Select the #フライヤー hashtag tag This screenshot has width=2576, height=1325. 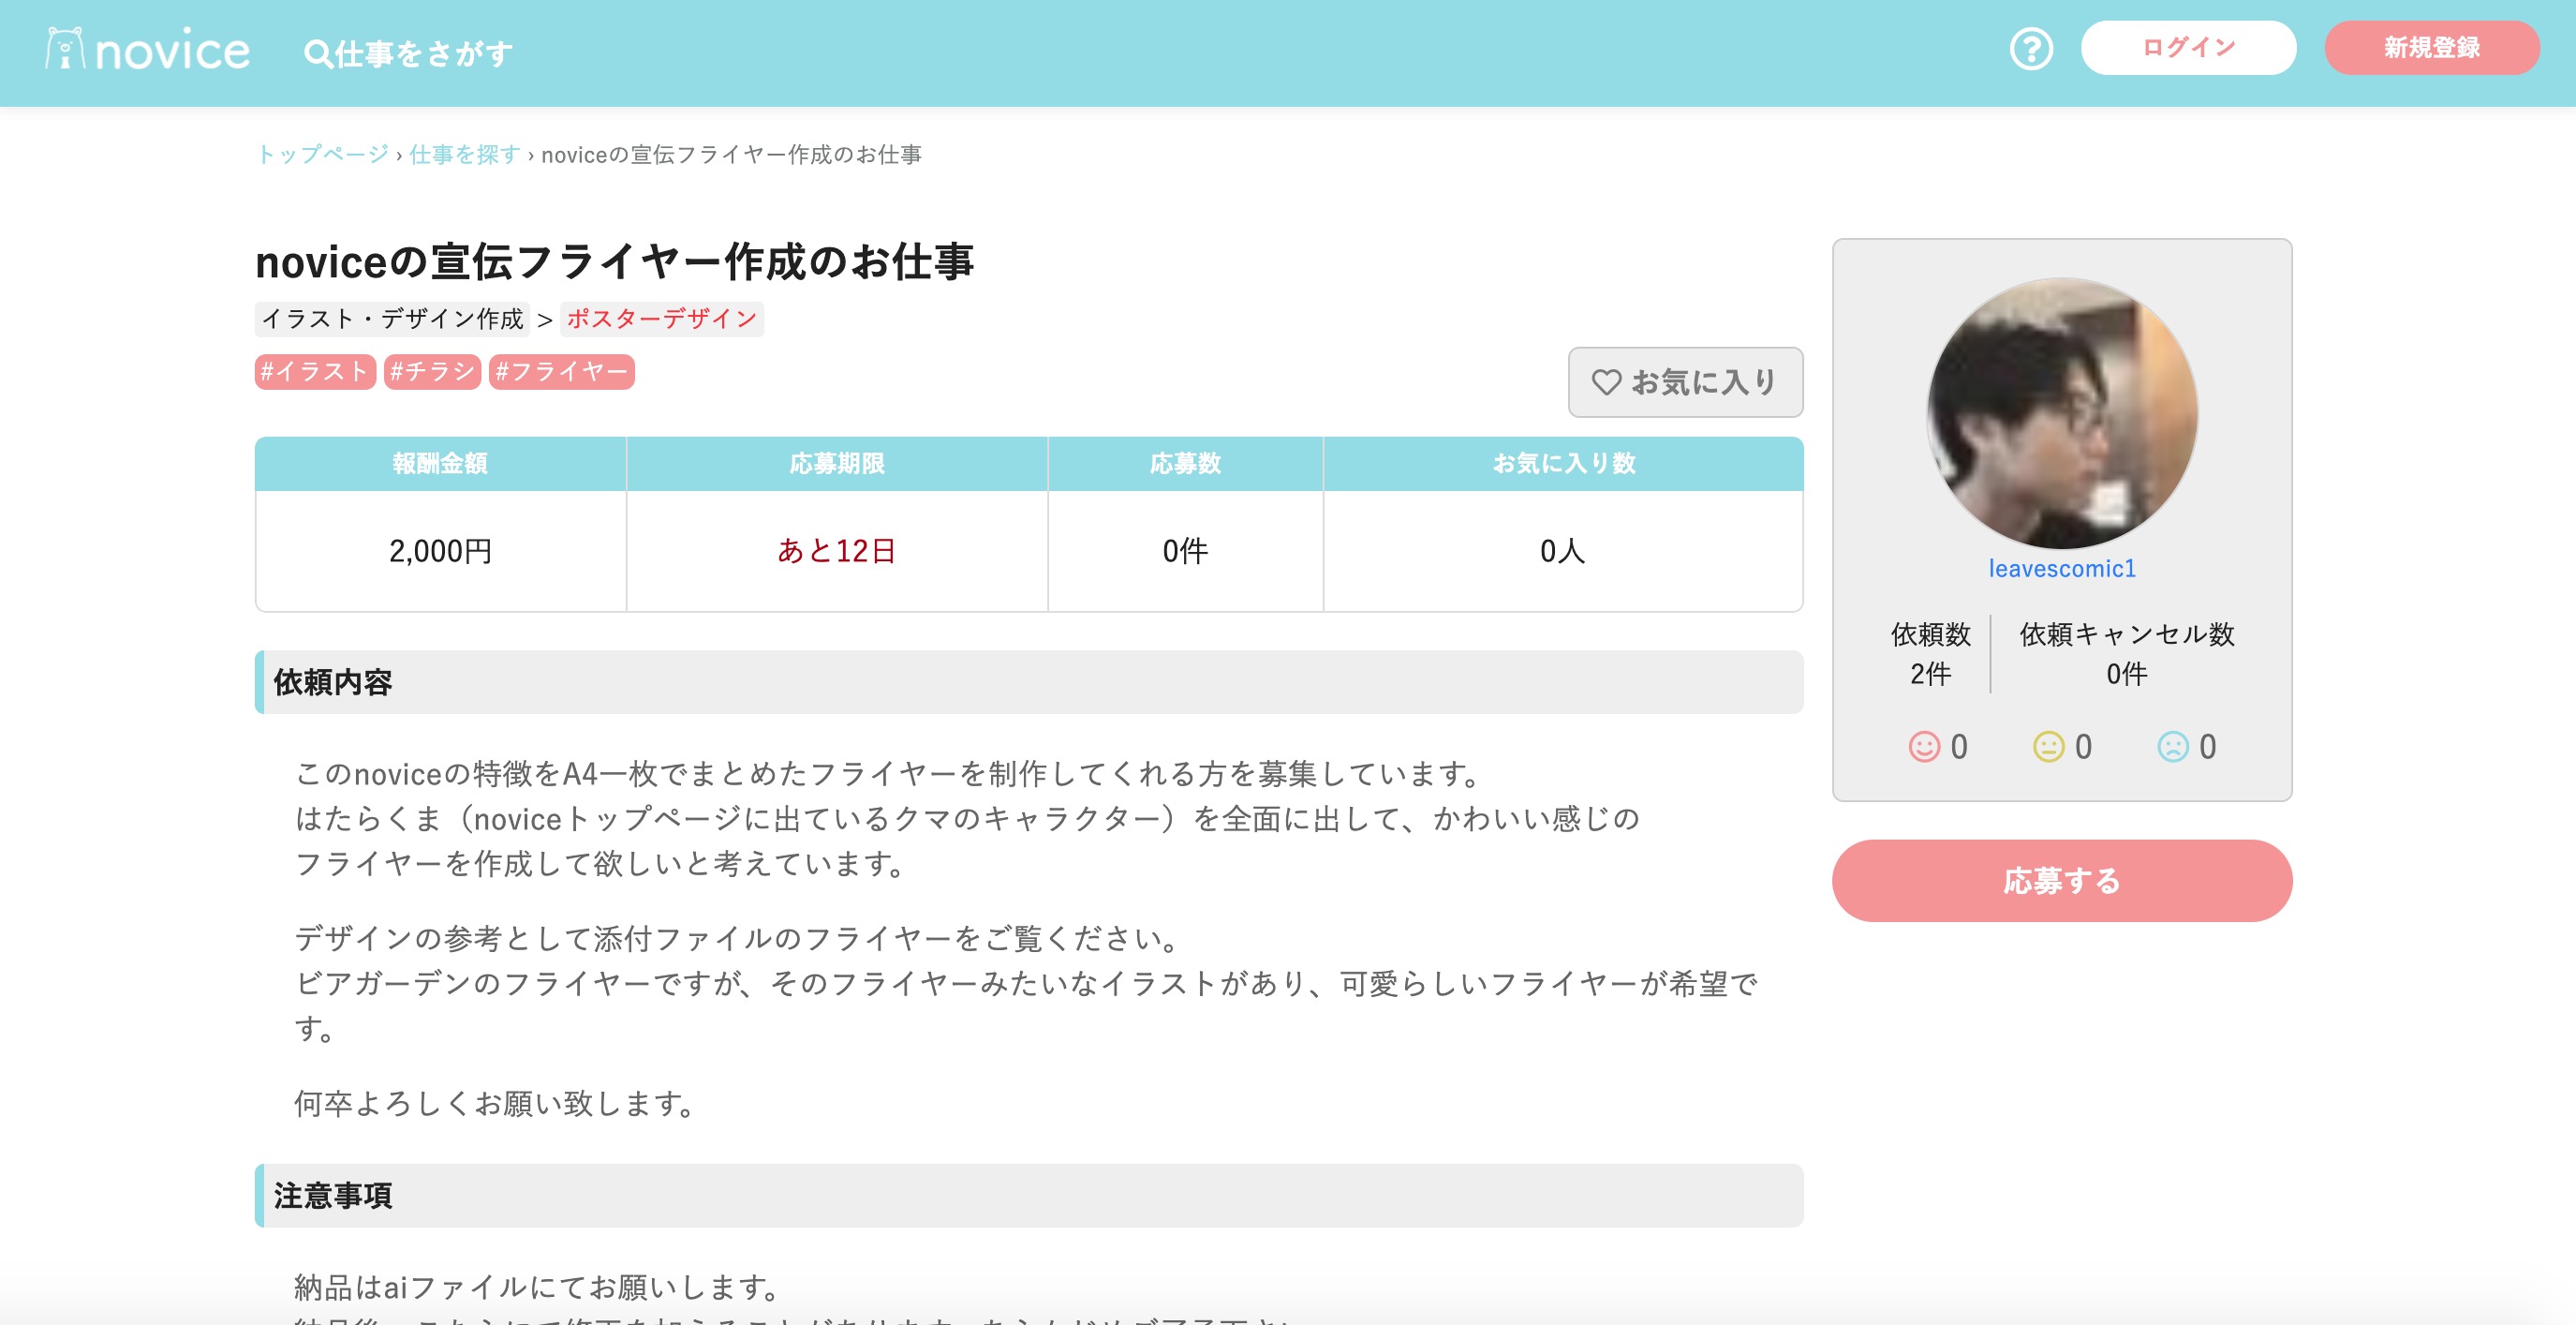tap(561, 371)
